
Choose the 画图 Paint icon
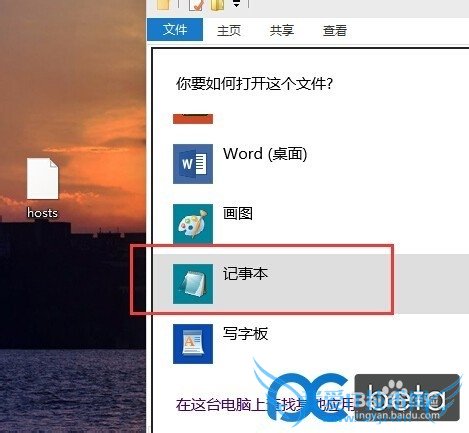193,224
